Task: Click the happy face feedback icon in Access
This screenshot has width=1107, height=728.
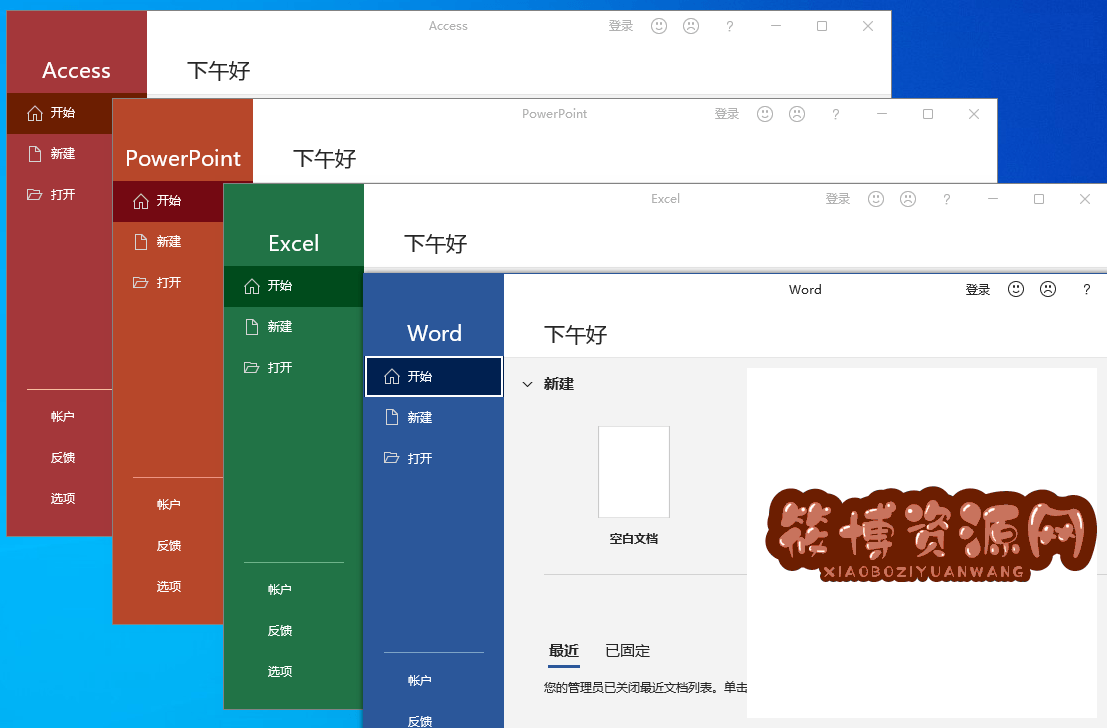Action: point(659,26)
